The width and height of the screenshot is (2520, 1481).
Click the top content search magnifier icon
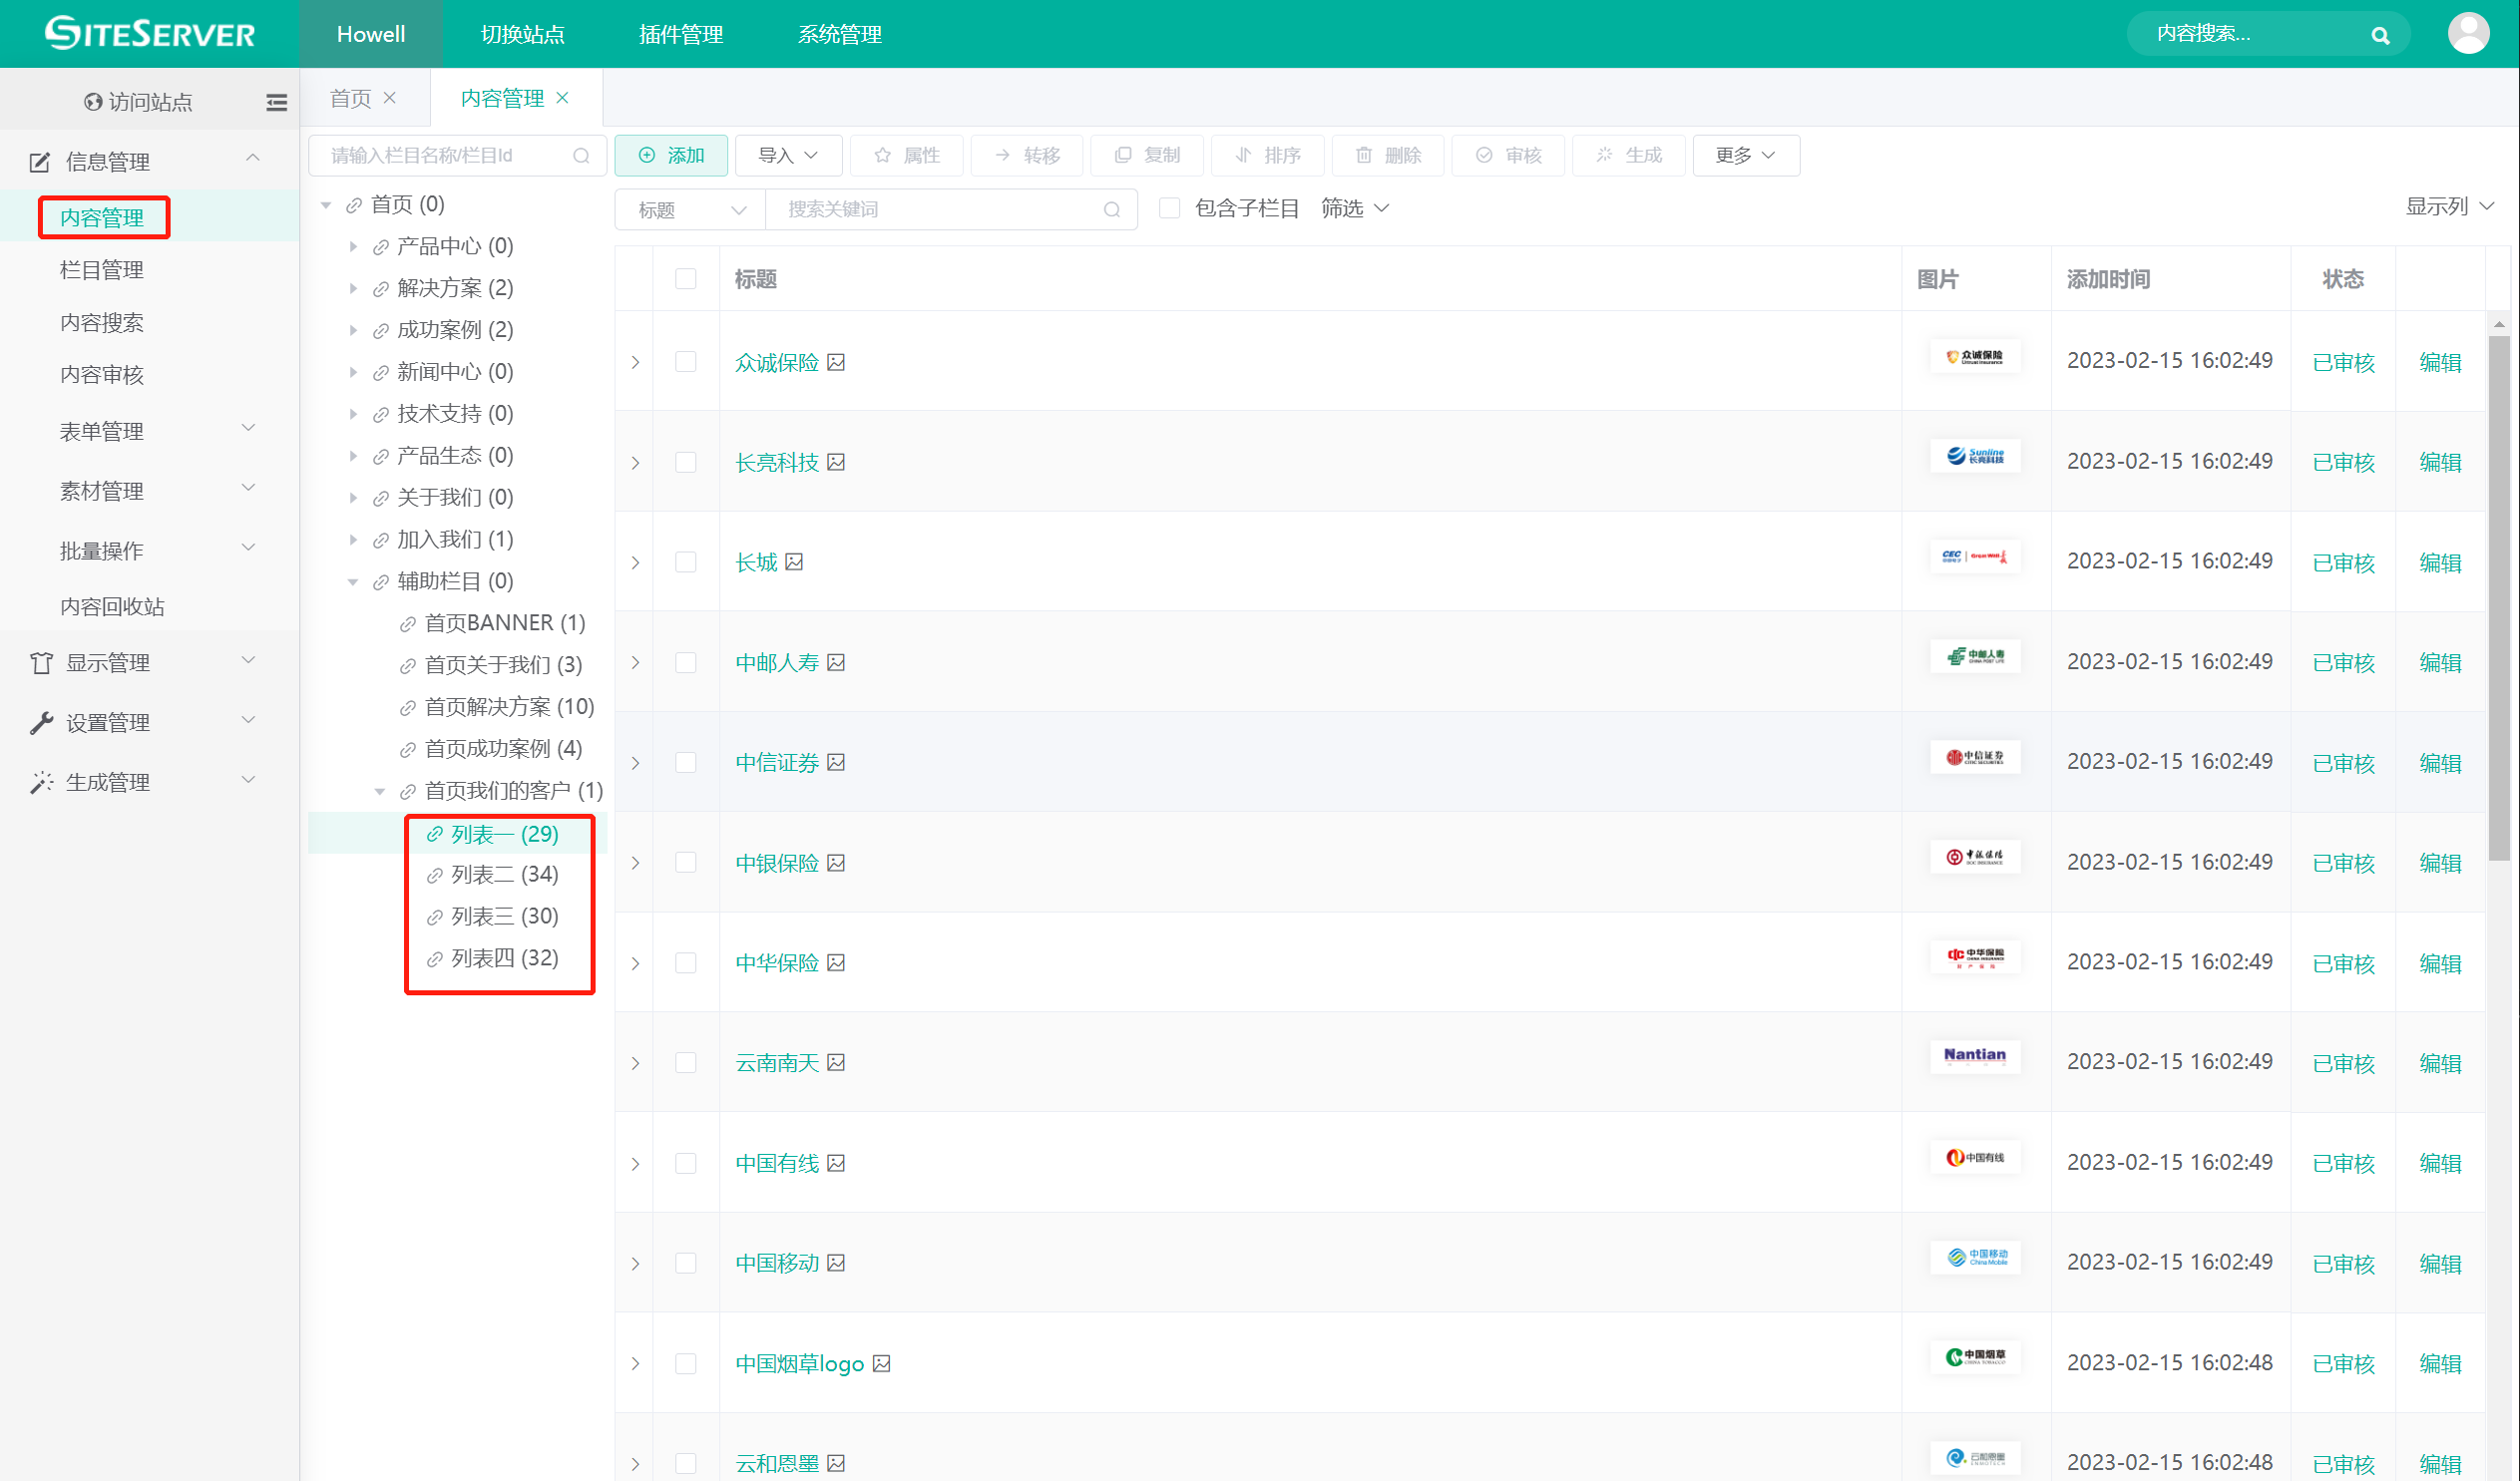2380,36
